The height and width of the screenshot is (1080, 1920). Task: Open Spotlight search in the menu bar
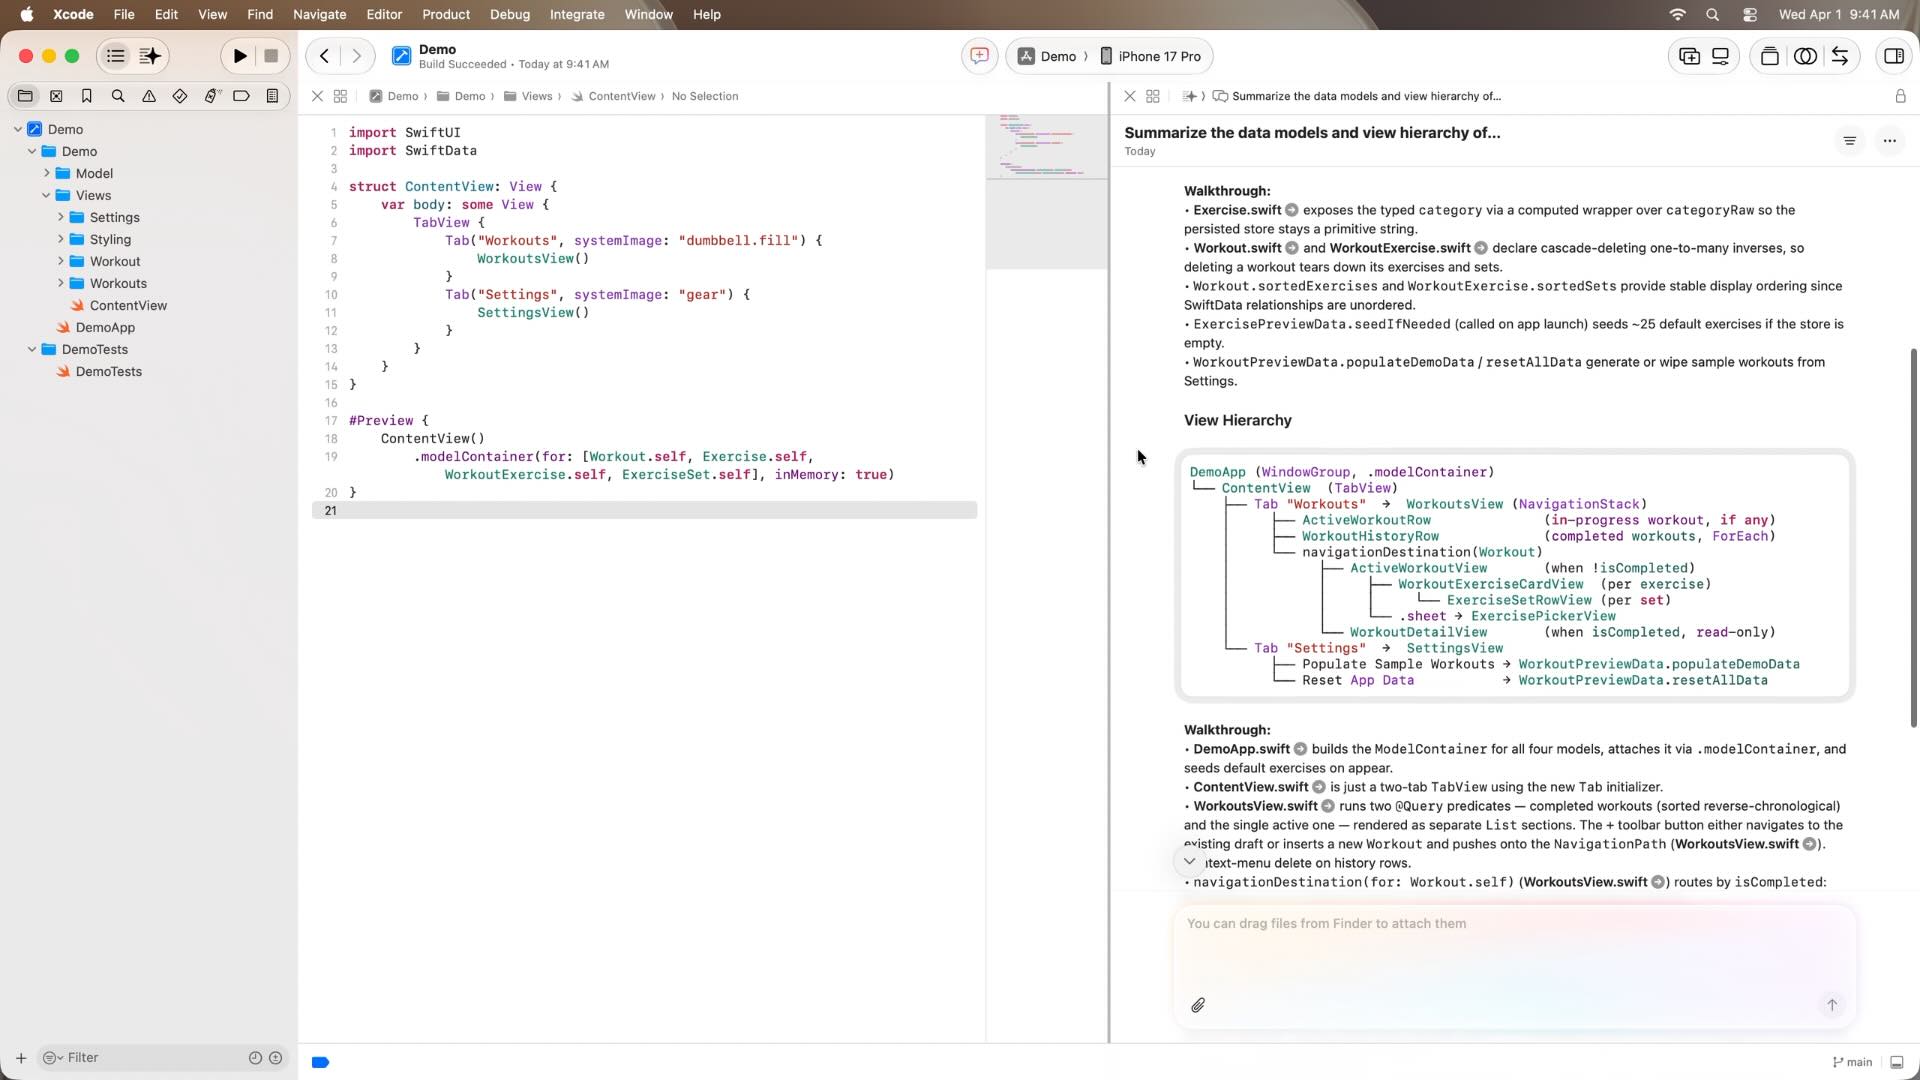coord(1712,14)
